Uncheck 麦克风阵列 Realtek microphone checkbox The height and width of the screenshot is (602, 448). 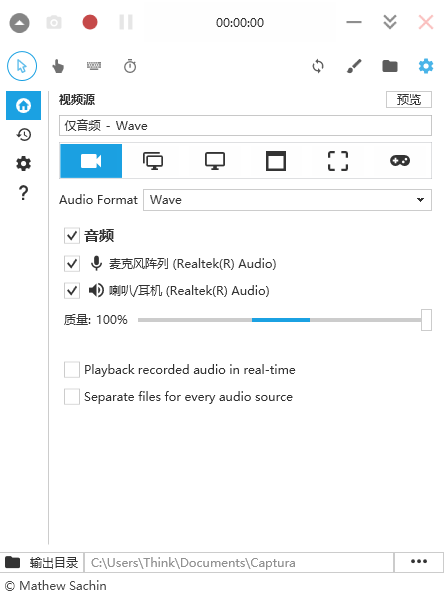click(x=72, y=264)
